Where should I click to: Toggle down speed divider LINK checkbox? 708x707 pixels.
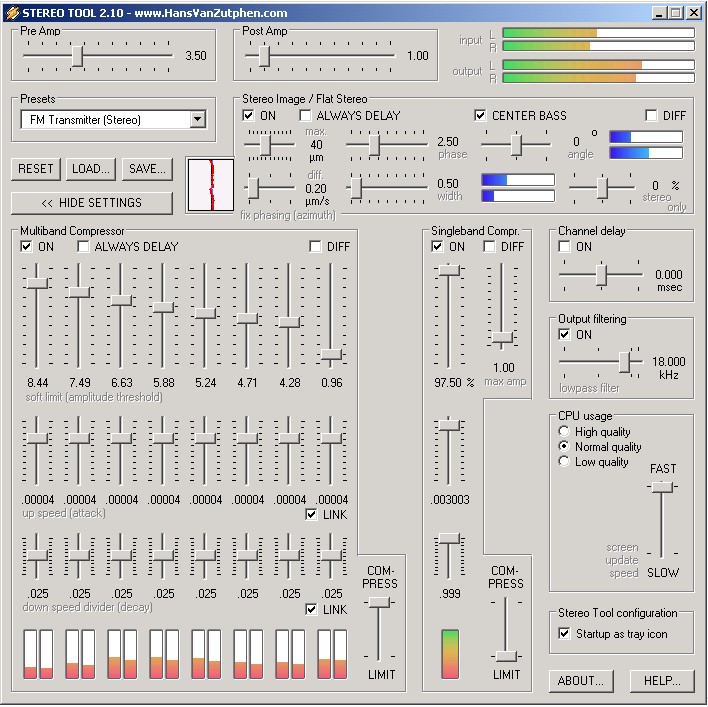pos(311,609)
